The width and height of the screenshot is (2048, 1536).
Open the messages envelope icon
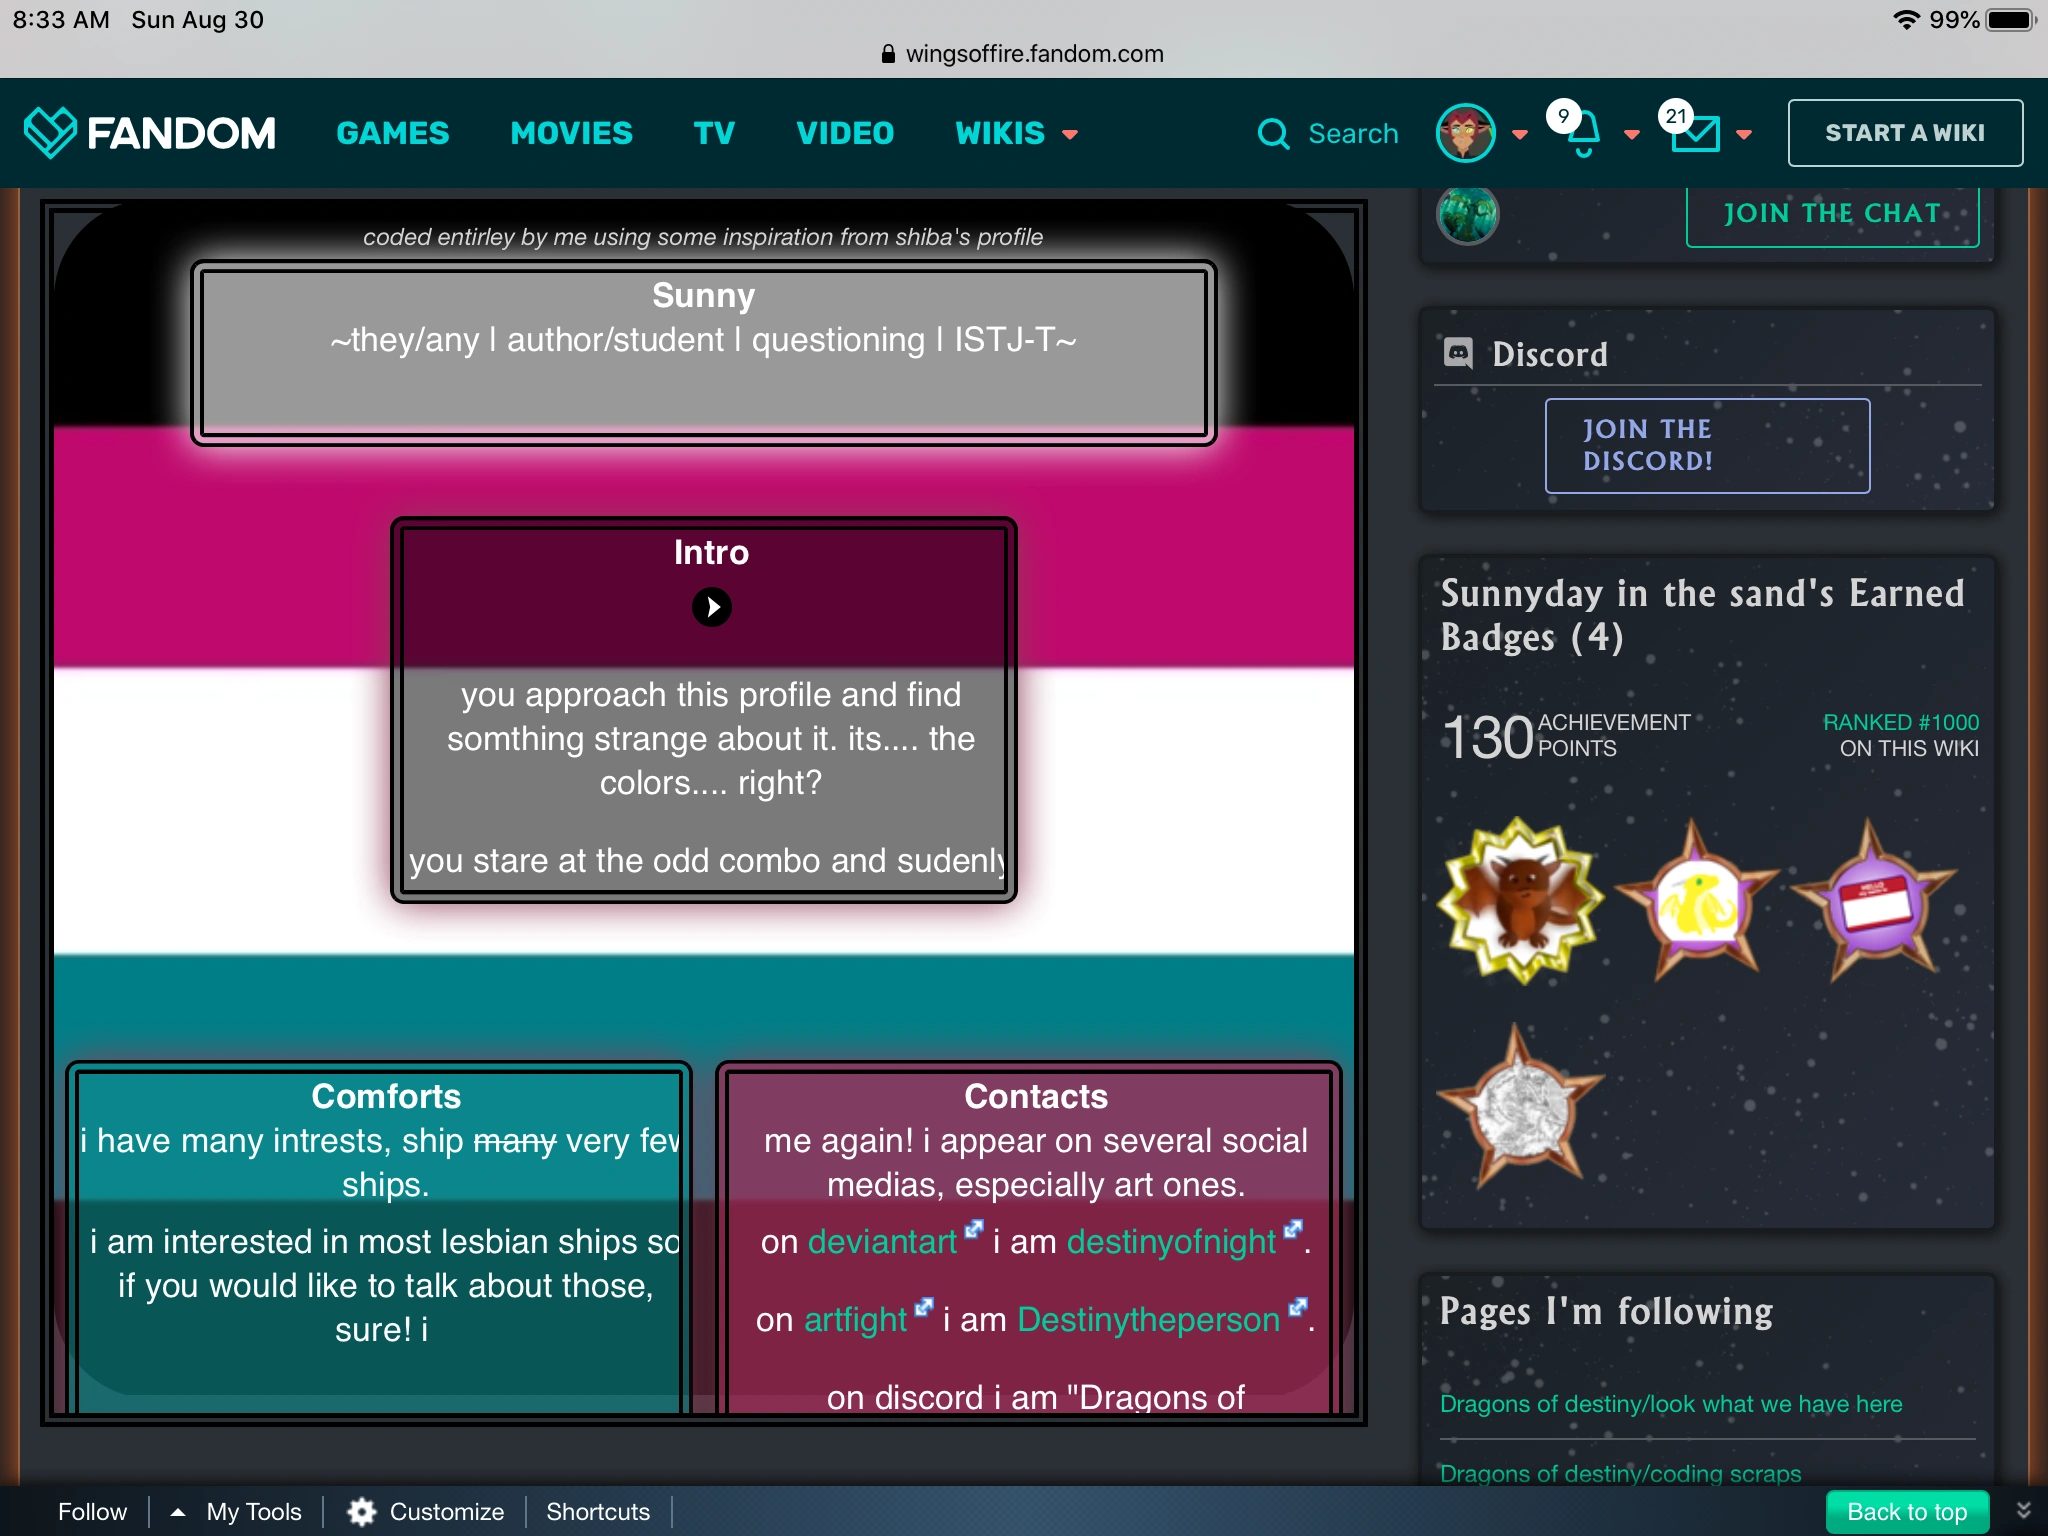click(x=1696, y=135)
